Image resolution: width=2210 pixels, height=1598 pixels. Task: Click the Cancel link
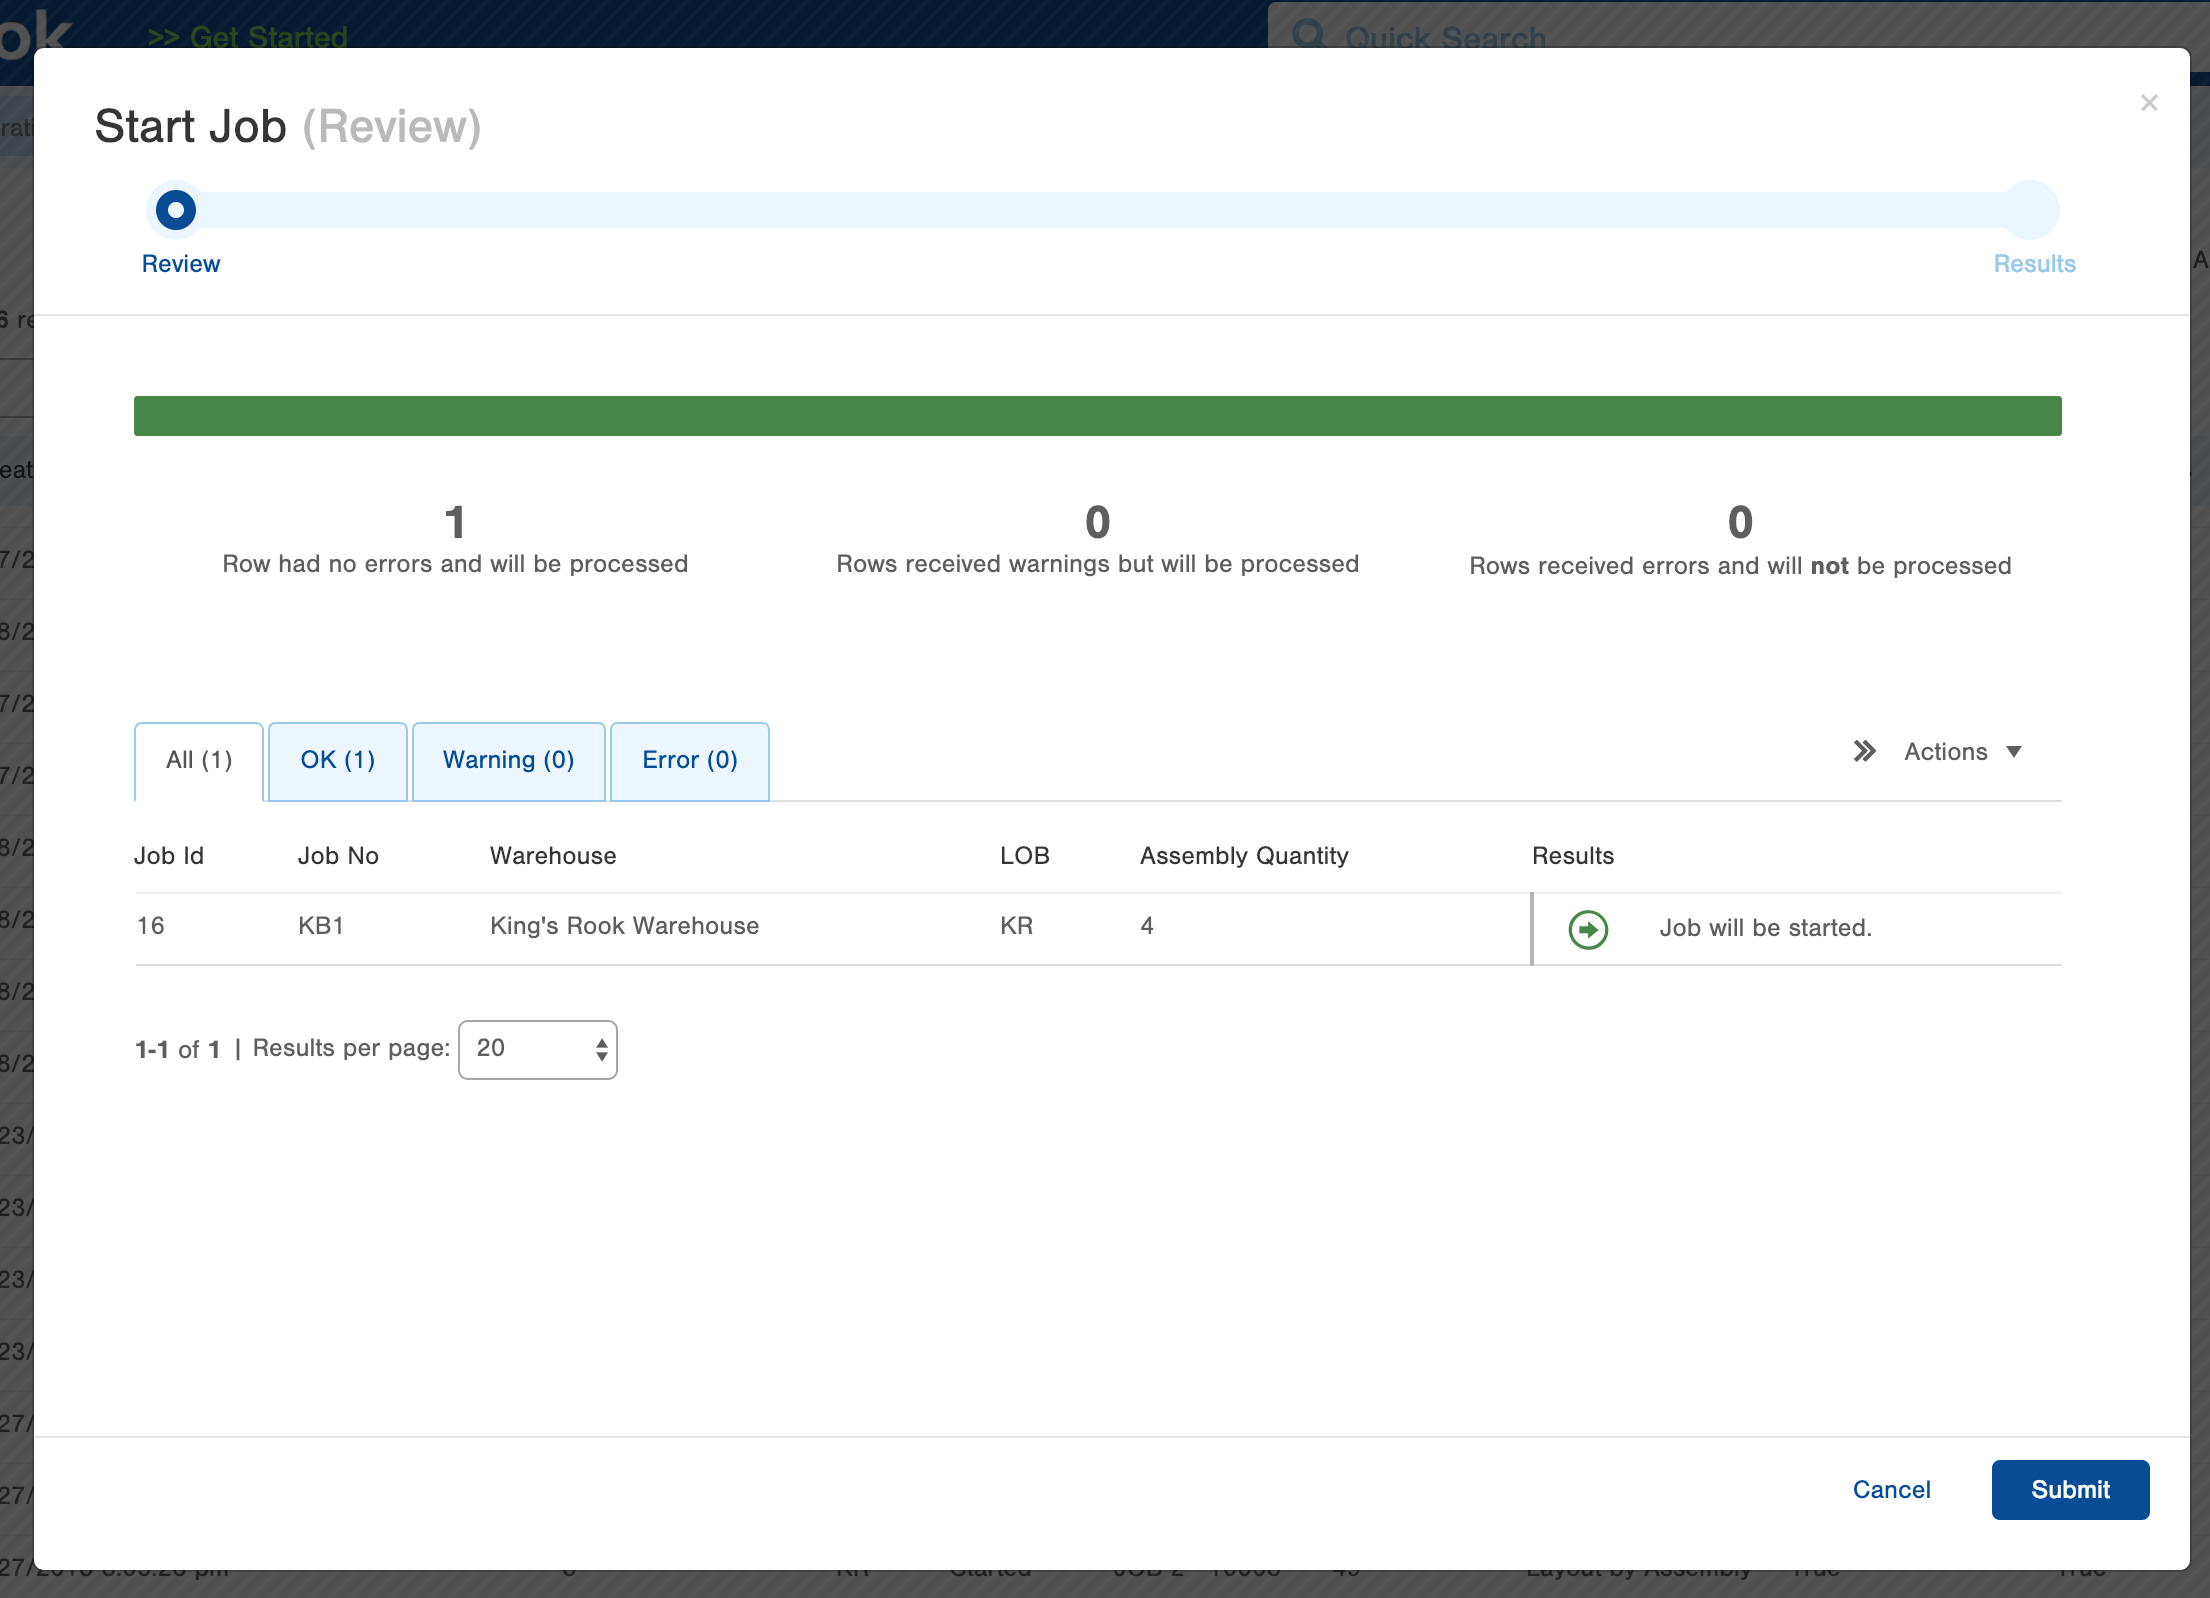pyautogui.click(x=1891, y=1489)
